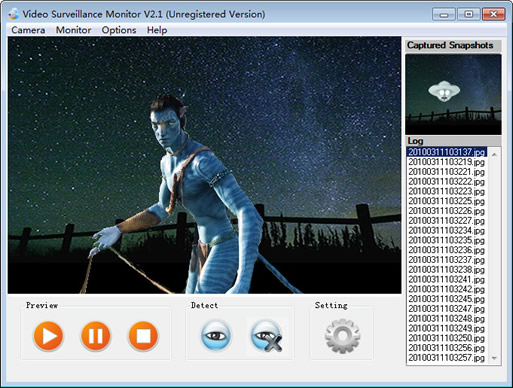Select log entry 20100311103257.jpg
Image resolution: width=513 pixels, height=388 pixels.
[447, 358]
